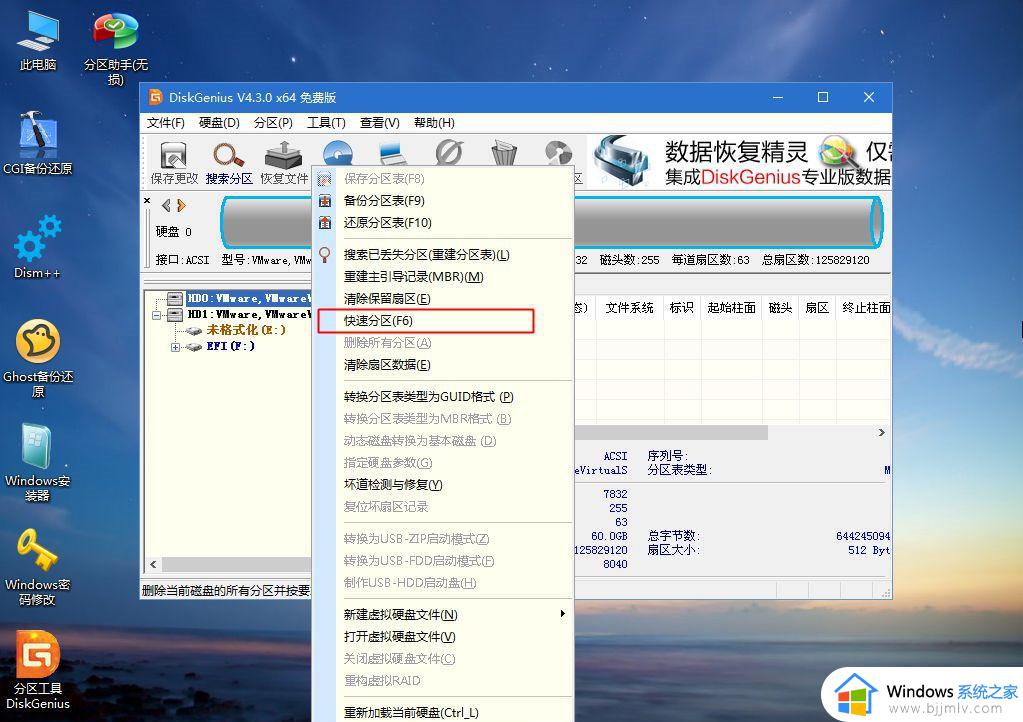Choose 清除扇区数据 menu entry
Image resolution: width=1023 pixels, height=722 pixels.
[444, 365]
